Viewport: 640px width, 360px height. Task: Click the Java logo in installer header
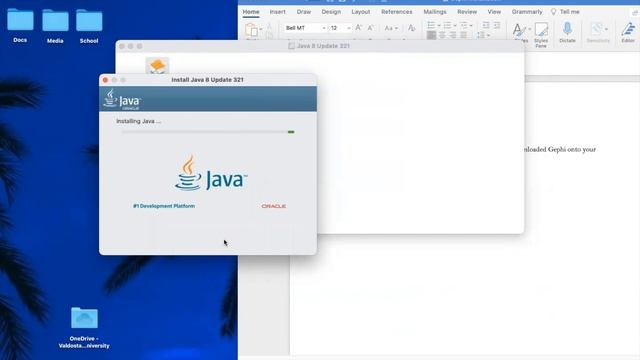(122, 99)
